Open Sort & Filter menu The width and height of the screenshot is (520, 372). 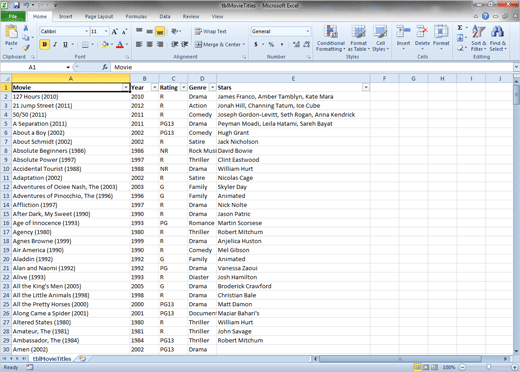click(479, 38)
